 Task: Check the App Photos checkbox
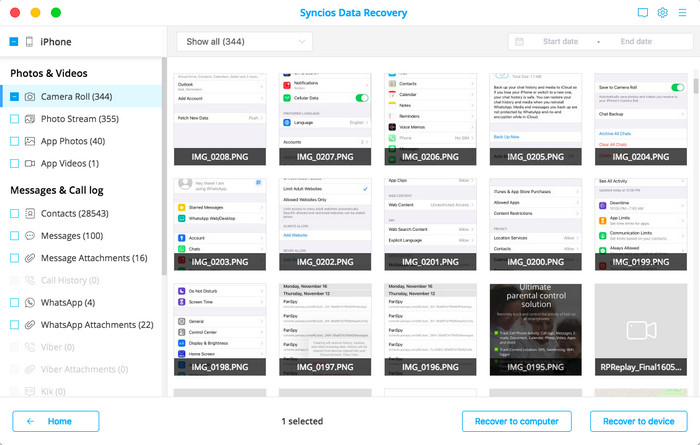point(14,141)
